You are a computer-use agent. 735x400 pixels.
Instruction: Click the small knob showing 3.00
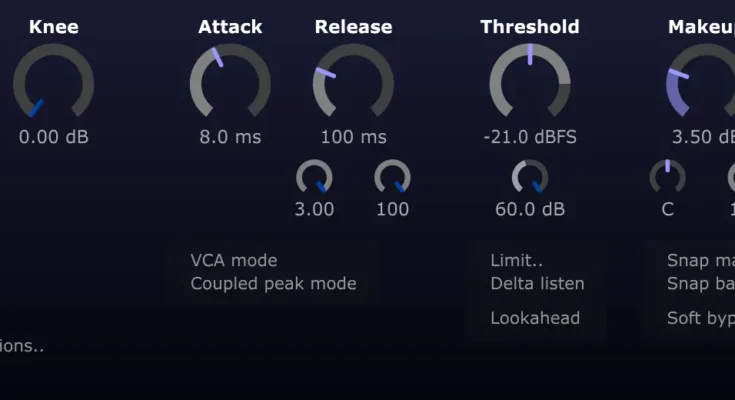tap(314, 178)
